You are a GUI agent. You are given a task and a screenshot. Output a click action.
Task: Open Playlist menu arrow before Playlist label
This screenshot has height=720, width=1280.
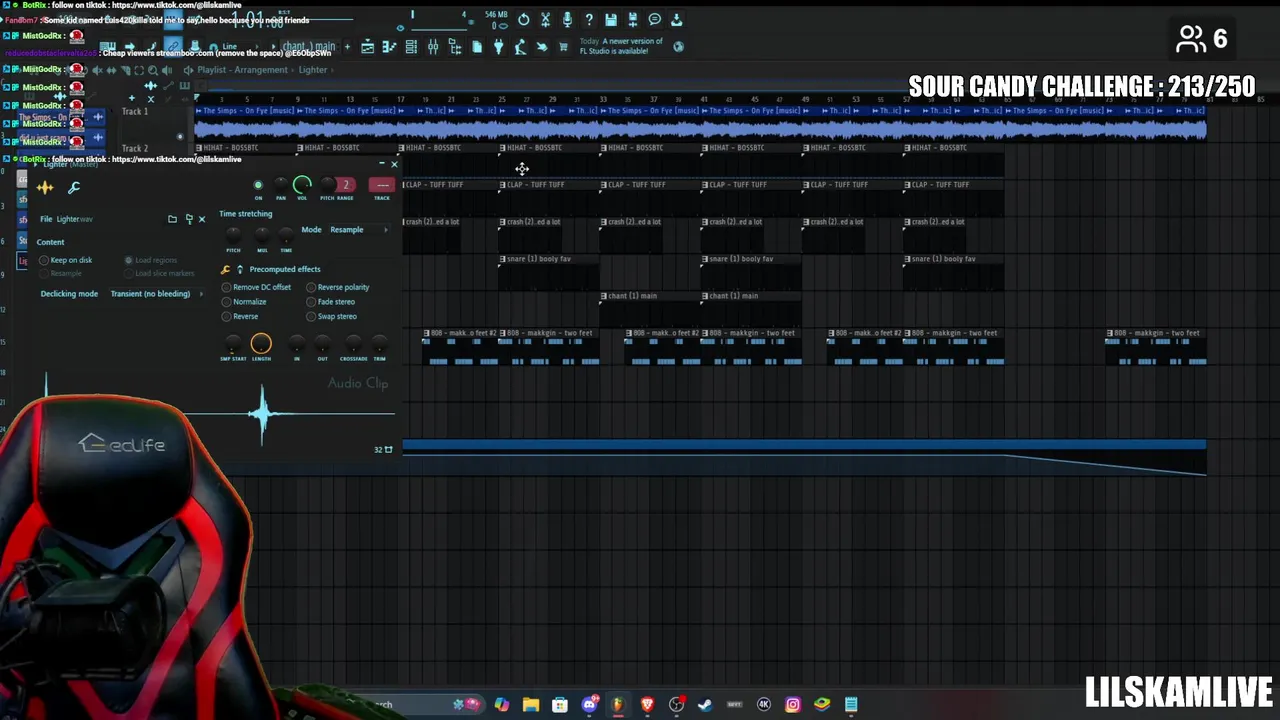(188, 70)
